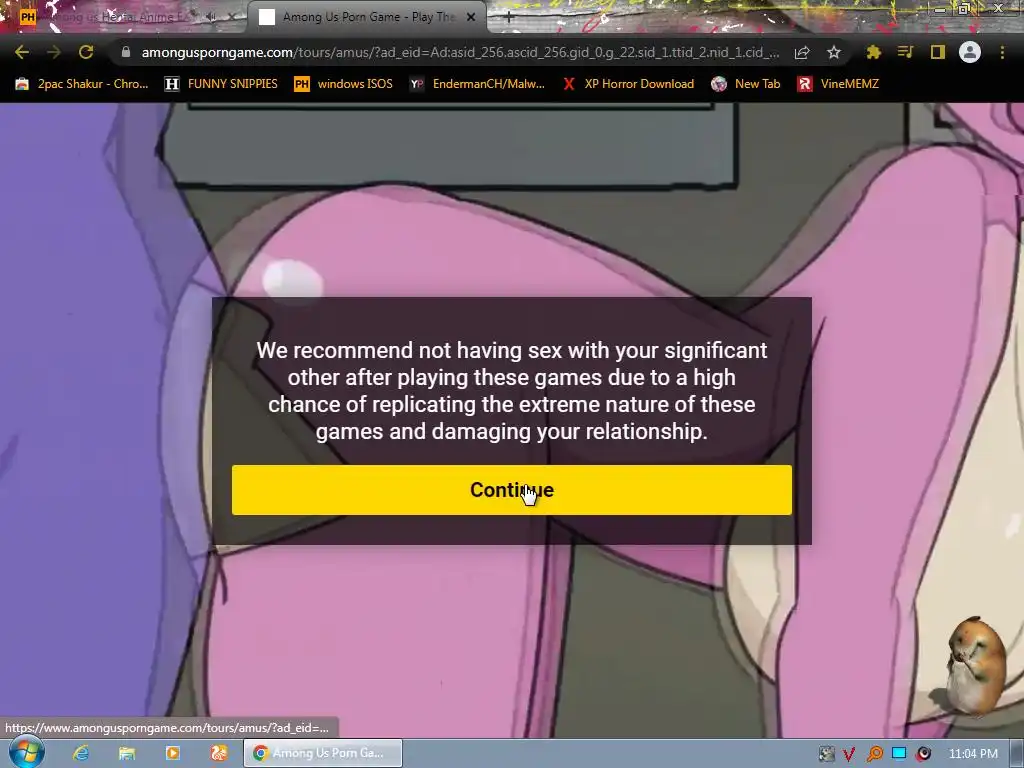Open the windows ISOS bookmark
The width and height of the screenshot is (1024, 768).
344,84
